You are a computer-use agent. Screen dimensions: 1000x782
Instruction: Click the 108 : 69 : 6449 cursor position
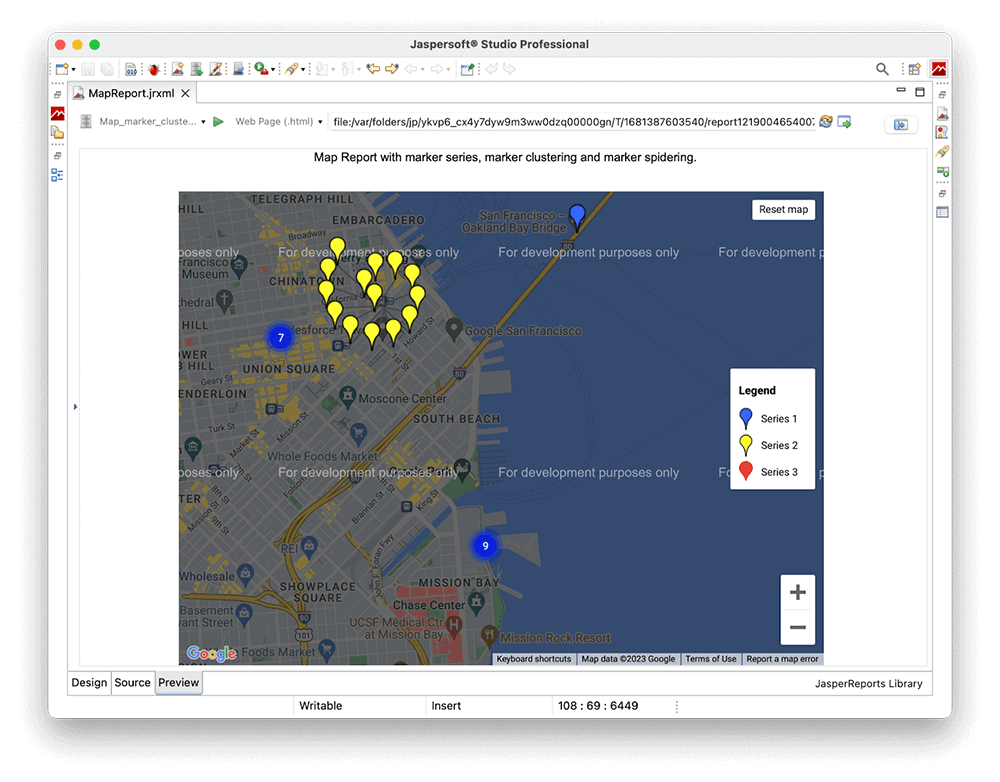tap(598, 705)
